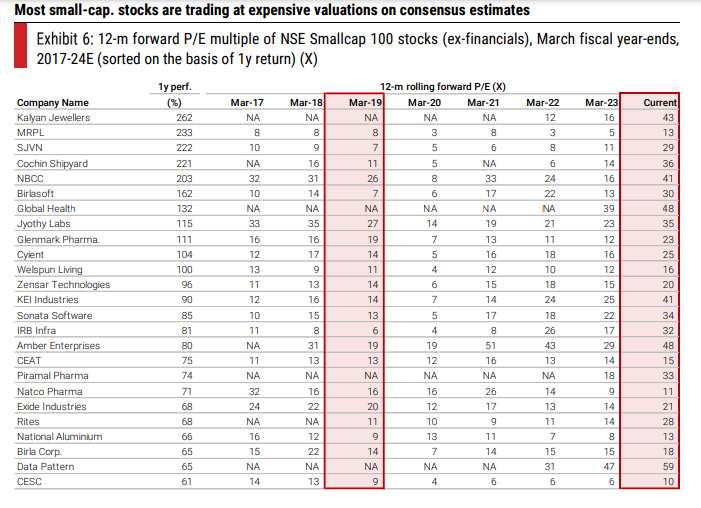Select the Jyothy Labs company name
701x508 pixels.
click(45, 224)
